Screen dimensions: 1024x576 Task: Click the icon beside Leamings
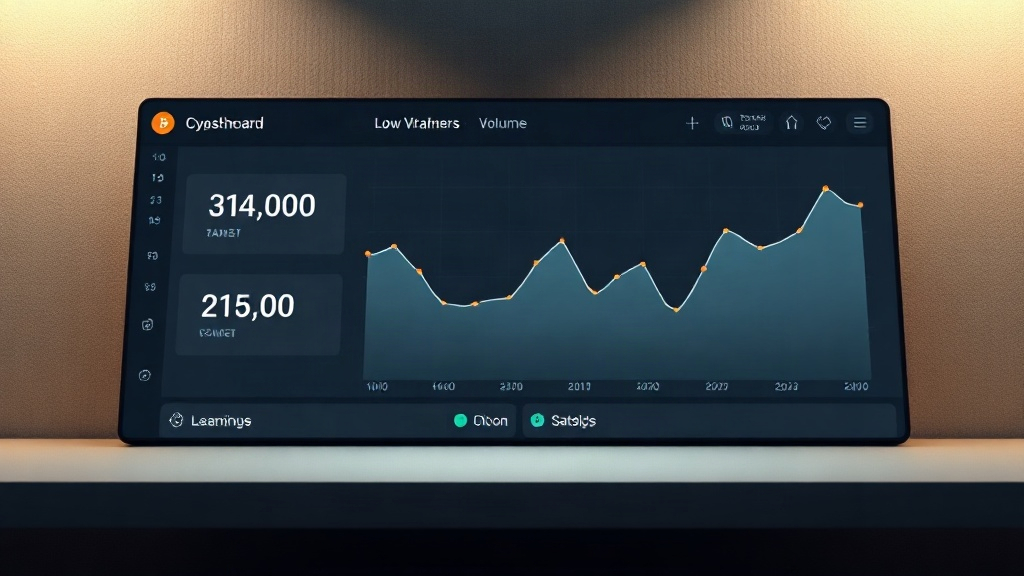coord(176,420)
